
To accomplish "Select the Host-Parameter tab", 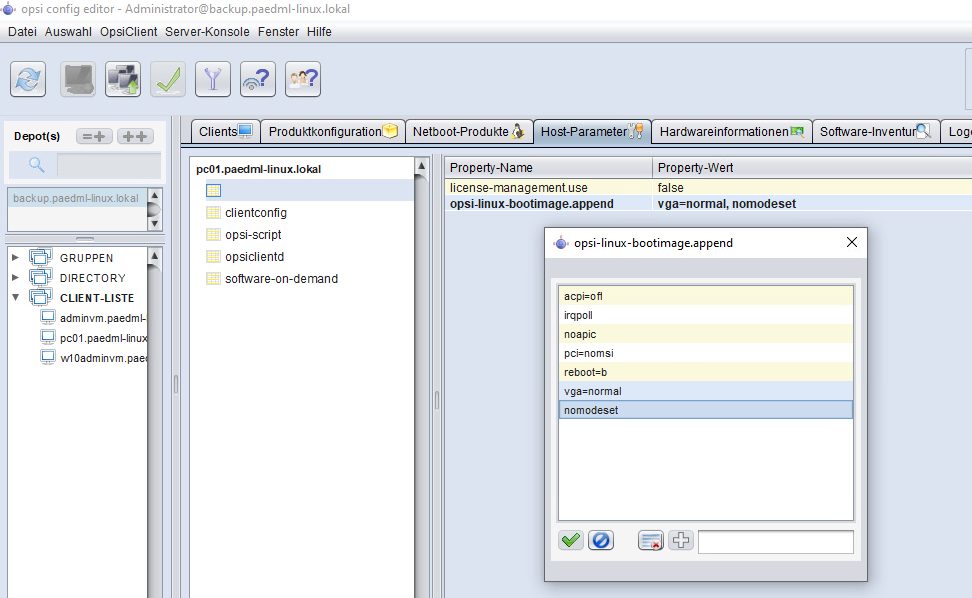I will click(x=592, y=131).
